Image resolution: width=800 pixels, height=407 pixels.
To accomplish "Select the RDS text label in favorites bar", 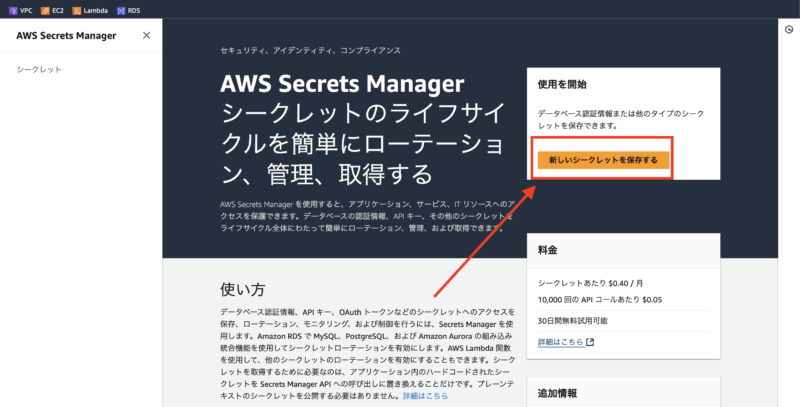I will click(134, 11).
